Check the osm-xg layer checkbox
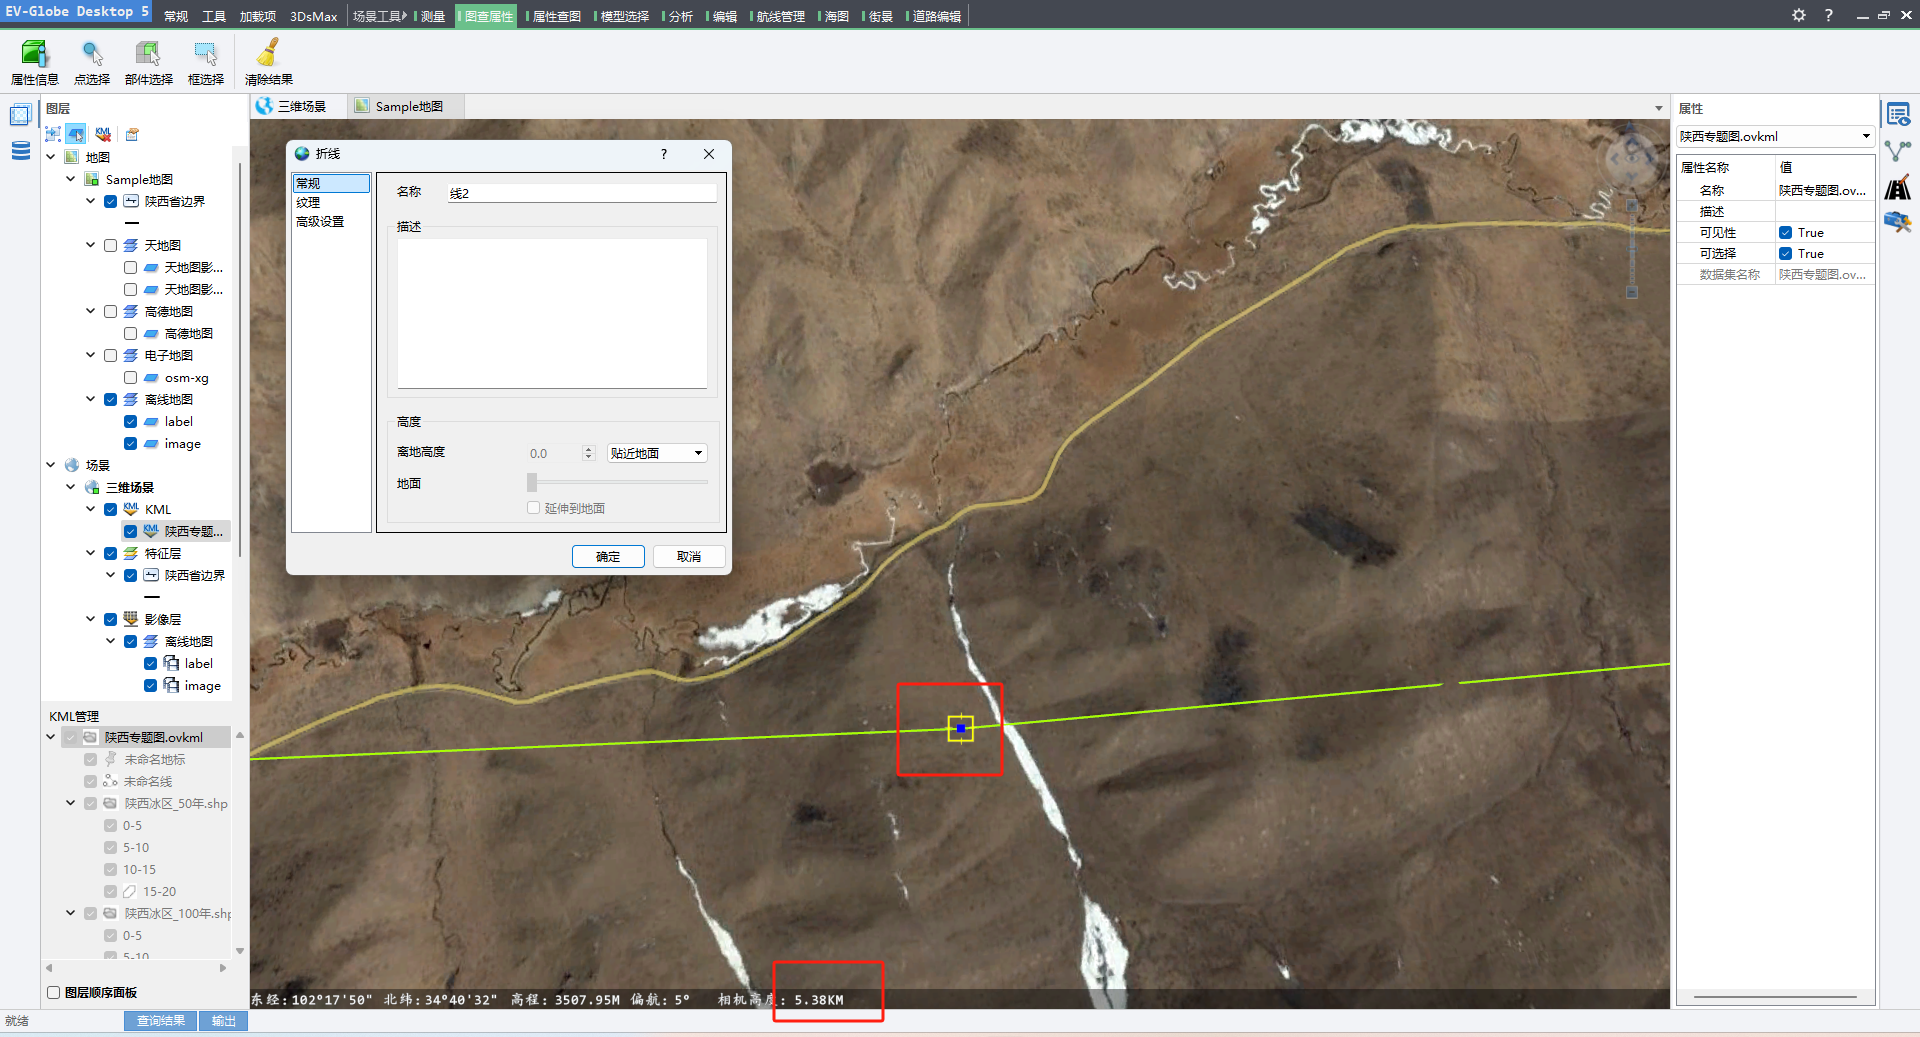The image size is (1920, 1037). (x=131, y=377)
